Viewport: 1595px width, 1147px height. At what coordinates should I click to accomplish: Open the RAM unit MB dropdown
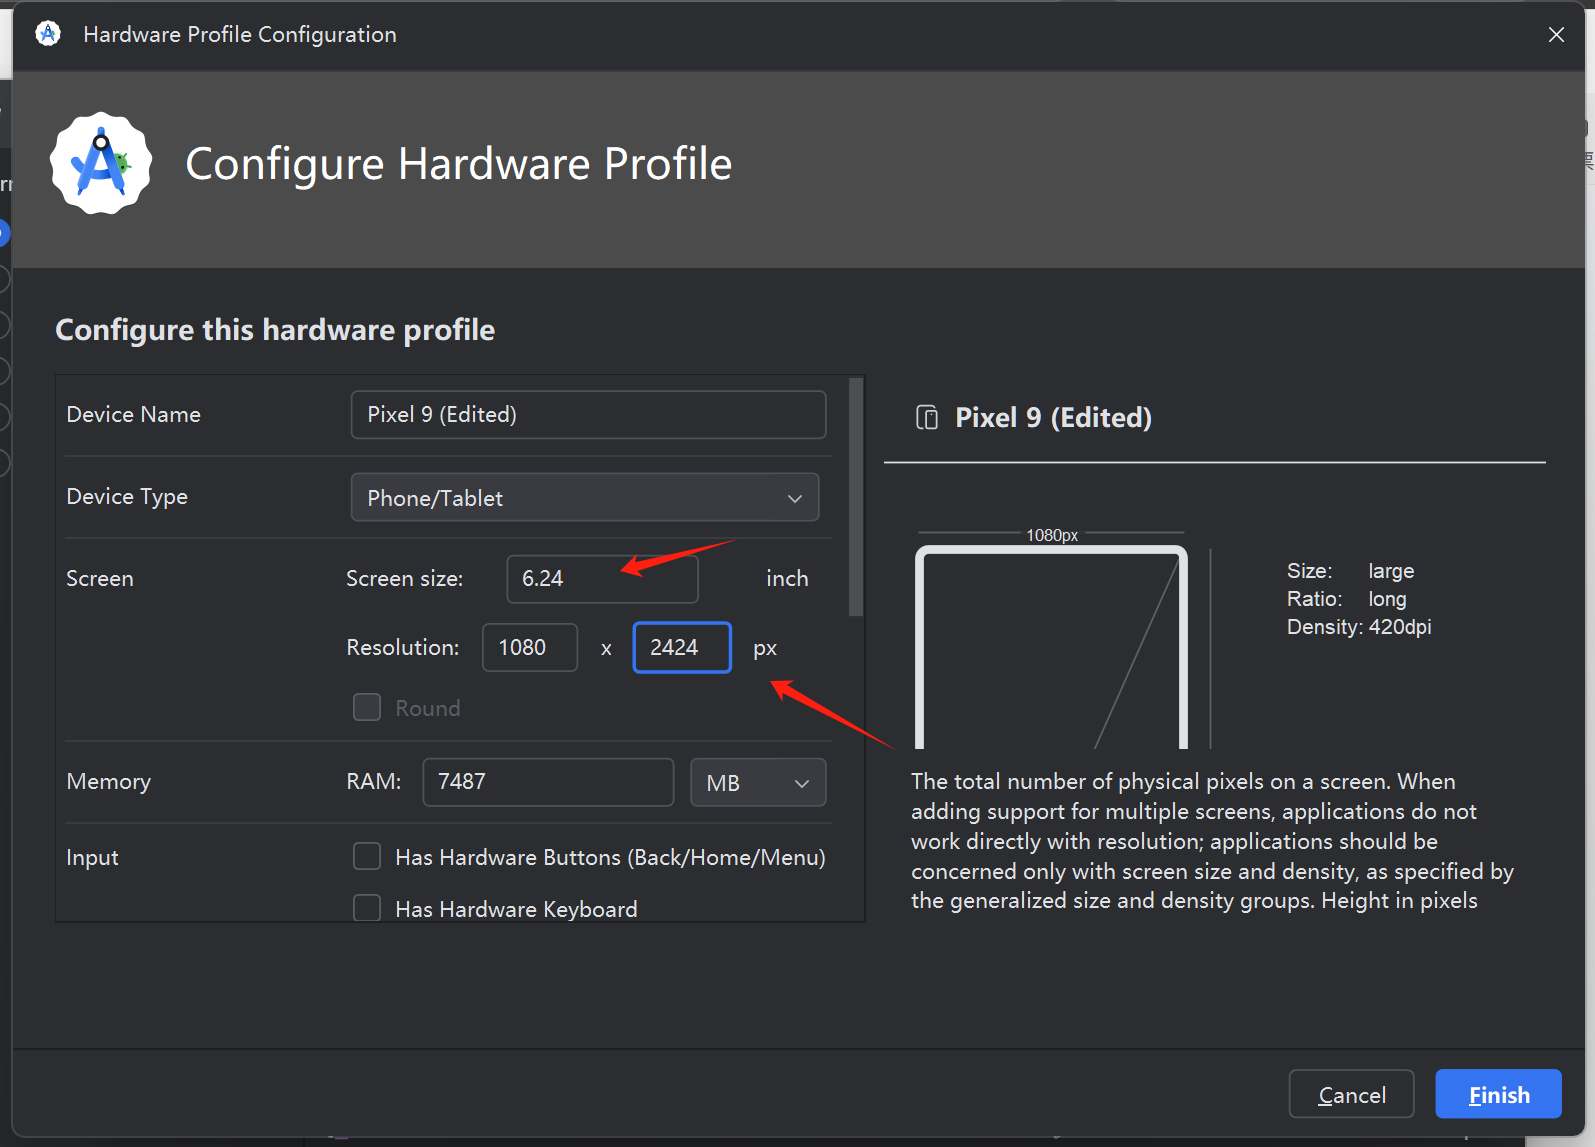pyautogui.click(x=758, y=782)
